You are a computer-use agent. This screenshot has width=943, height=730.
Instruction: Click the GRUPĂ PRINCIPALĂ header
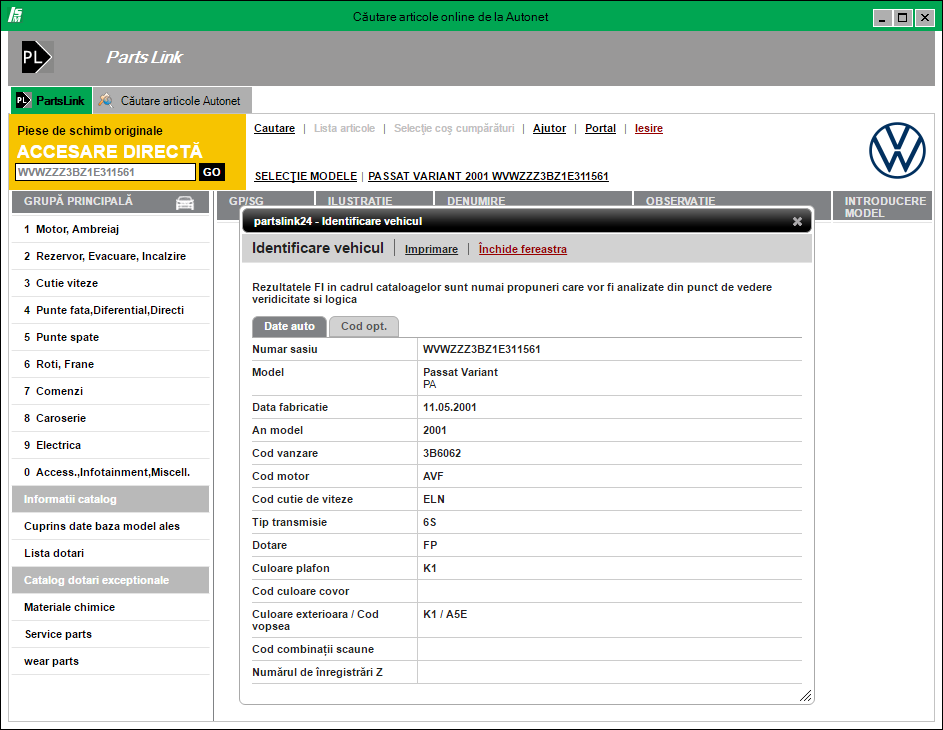tap(111, 202)
